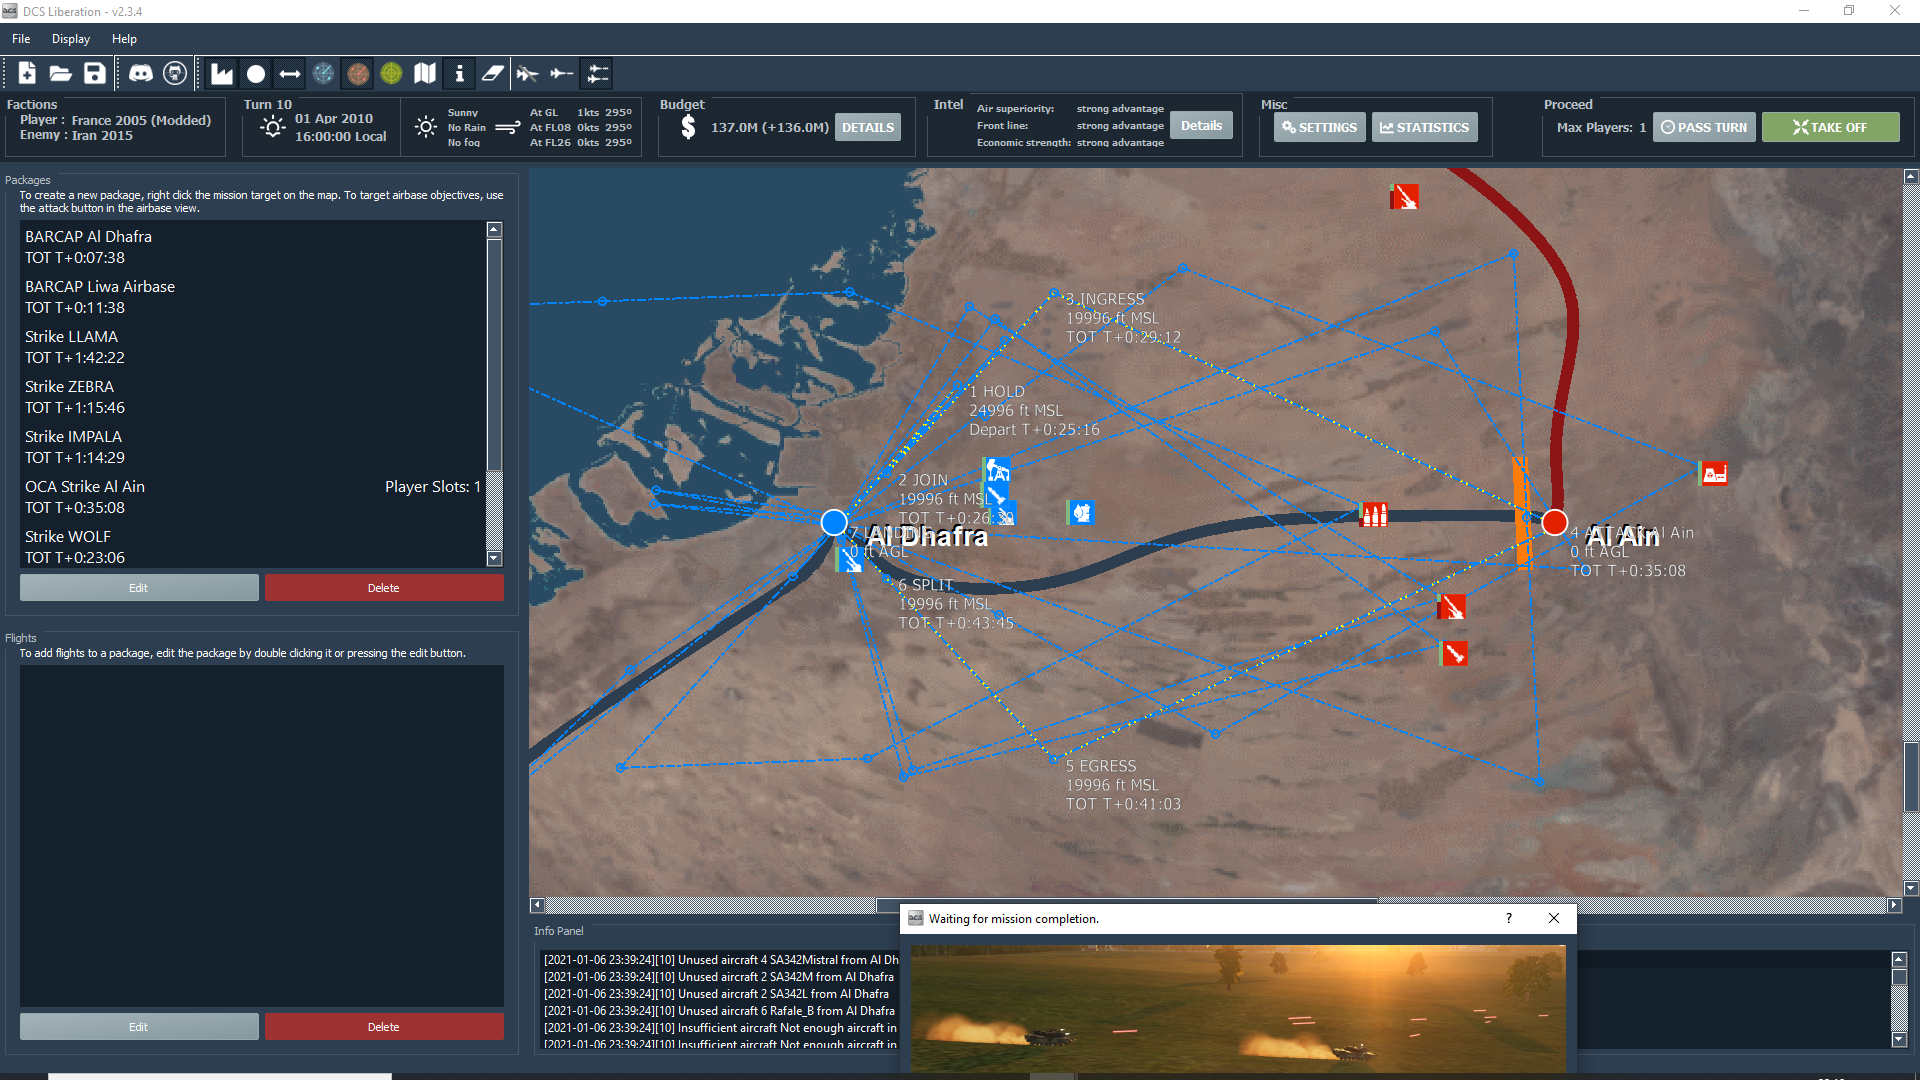The image size is (1920, 1080).
Task: Toggle ground objects factory icon display
Action: pyautogui.click(x=222, y=73)
